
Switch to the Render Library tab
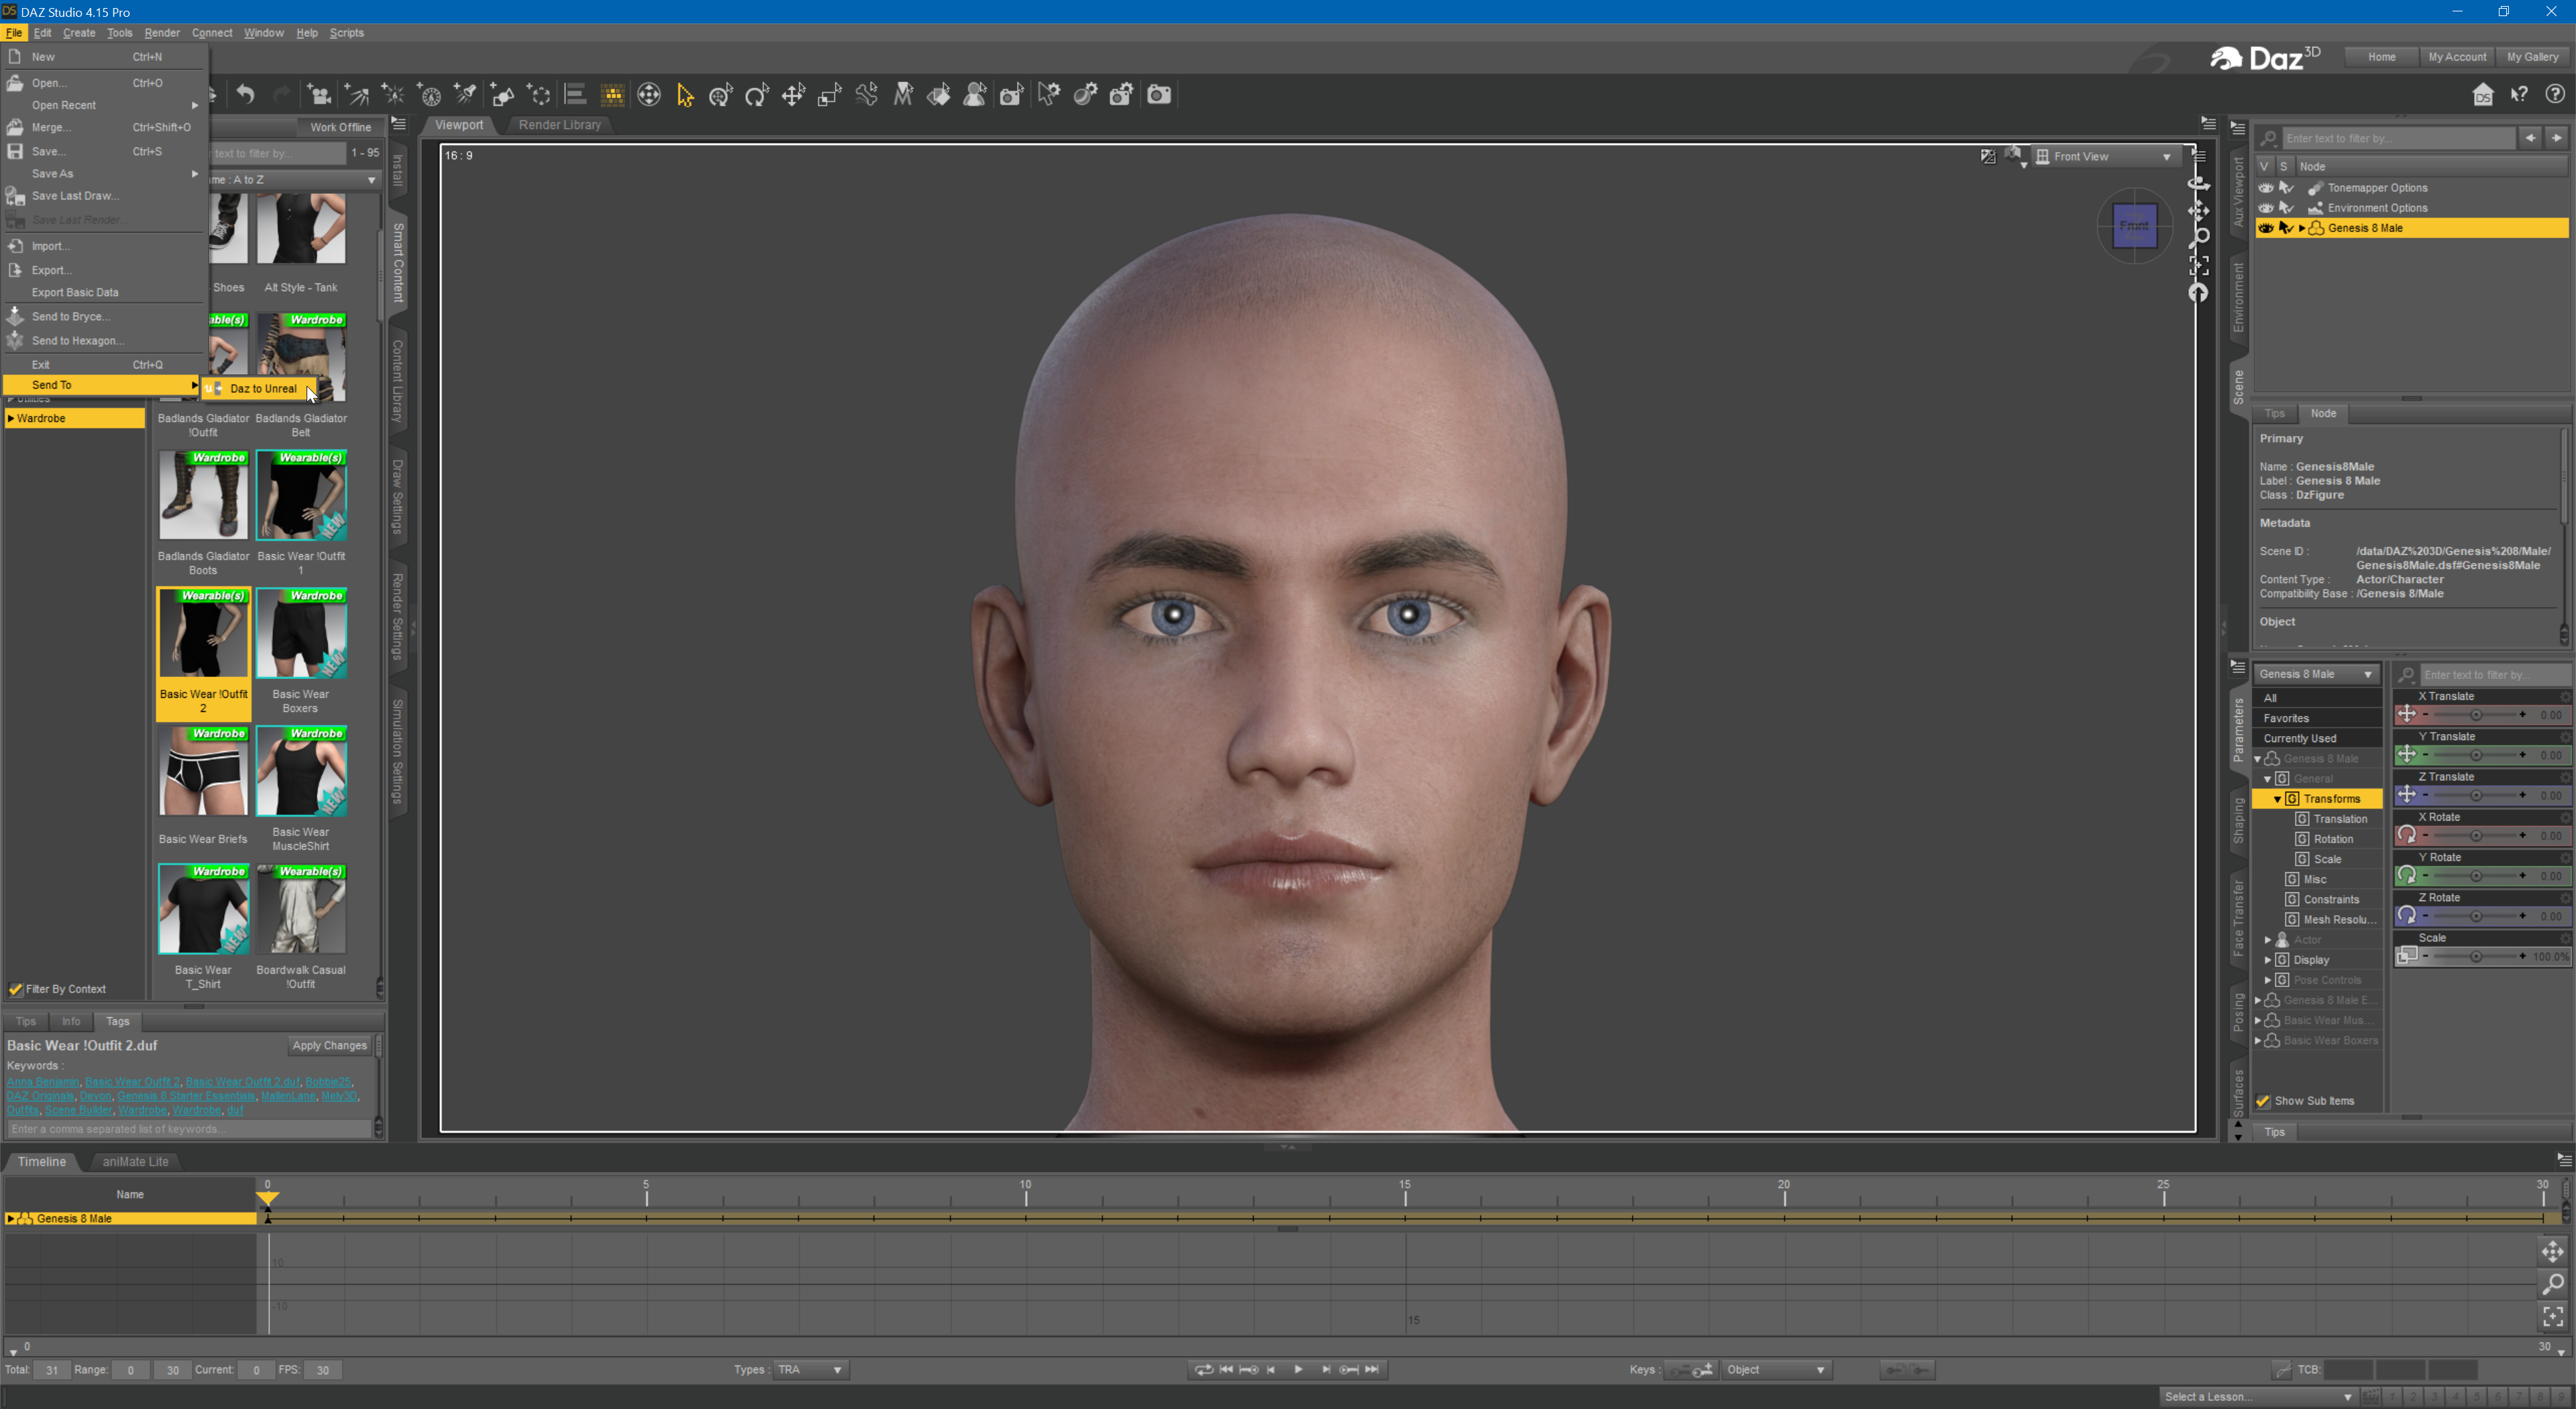click(560, 125)
